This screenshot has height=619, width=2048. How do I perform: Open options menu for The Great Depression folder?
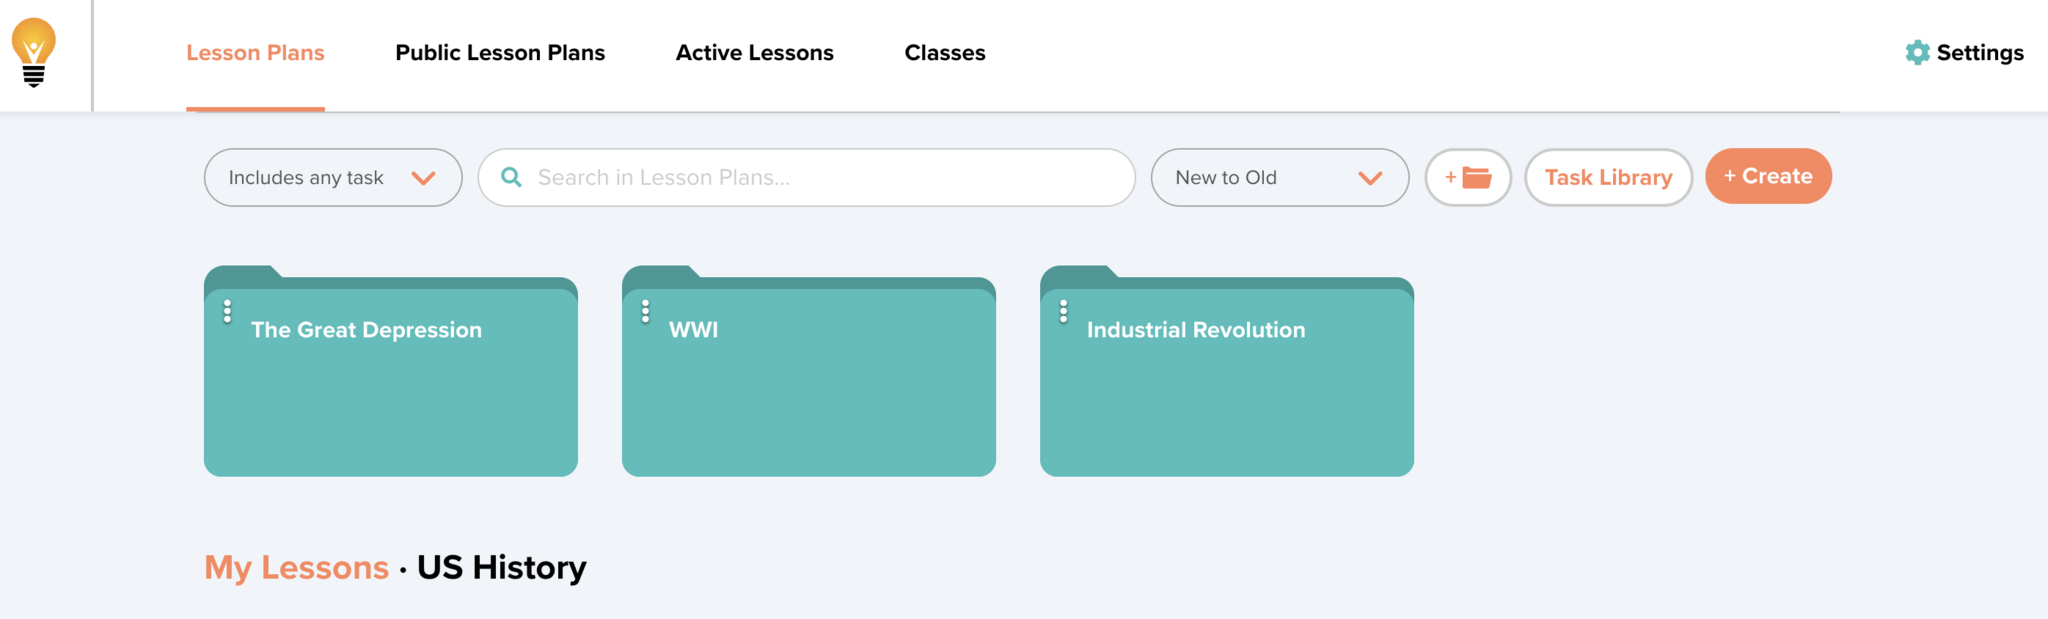pos(228,312)
